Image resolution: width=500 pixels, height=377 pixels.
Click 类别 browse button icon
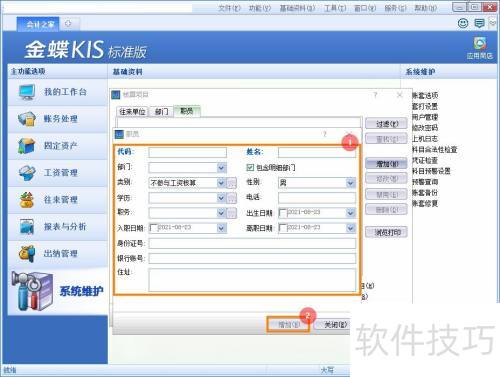coord(232,183)
